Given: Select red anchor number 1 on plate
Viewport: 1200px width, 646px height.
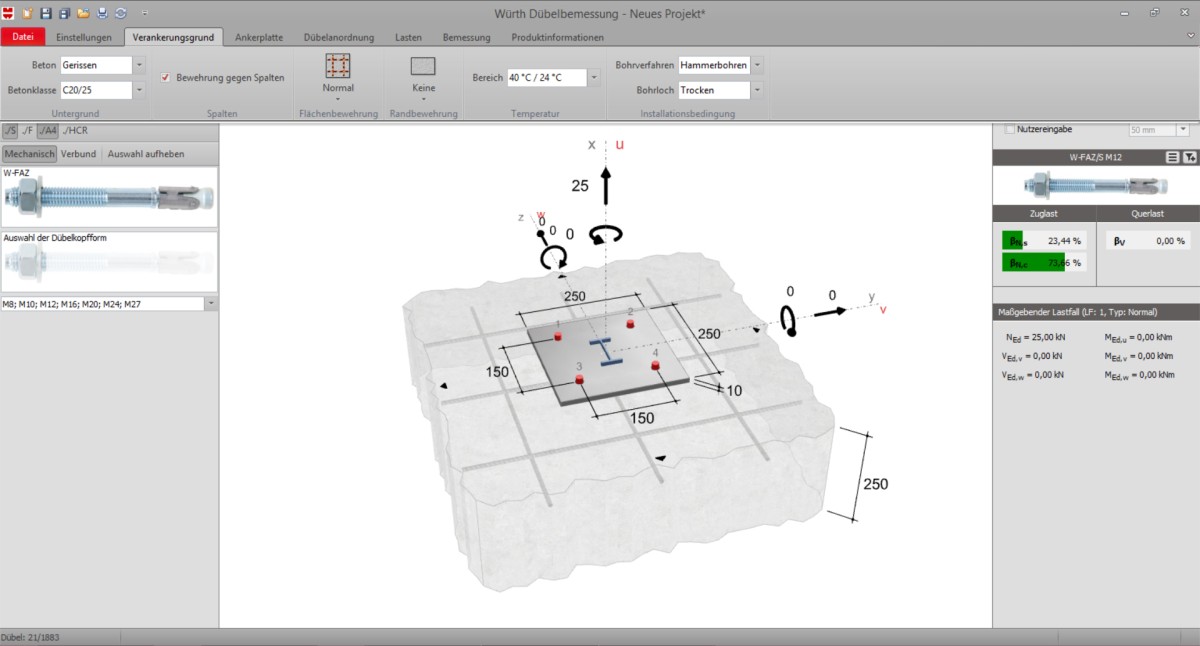Looking at the screenshot, I should [x=558, y=337].
